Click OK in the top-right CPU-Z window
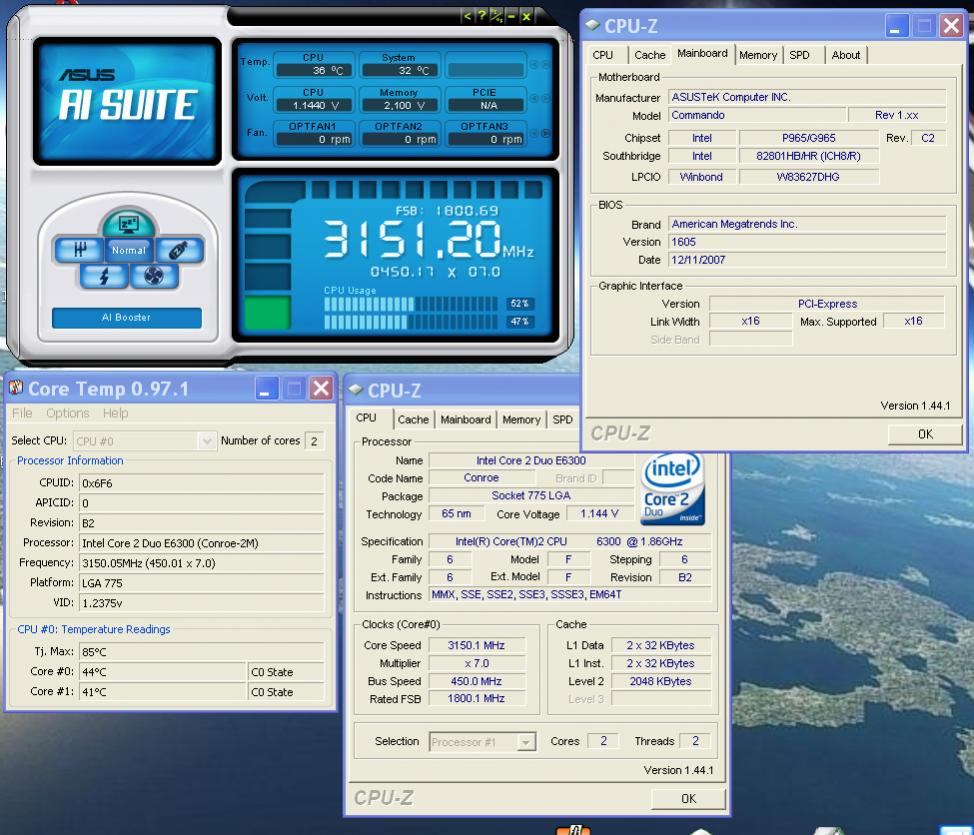 tap(925, 434)
